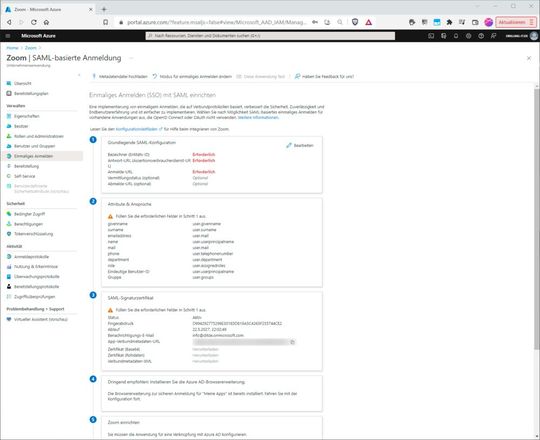540x440 pixels.
Task: Click the Brave rewards triangle icon
Action: pos(368,22)
